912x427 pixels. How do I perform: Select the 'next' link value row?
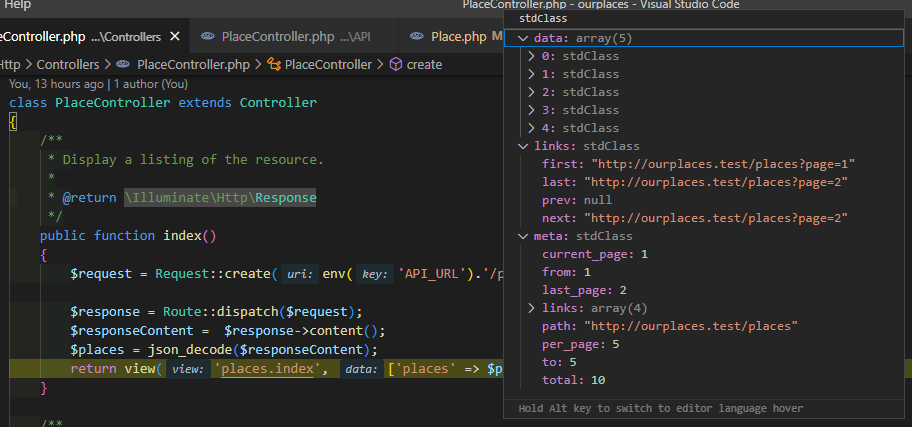click(704, 218)
